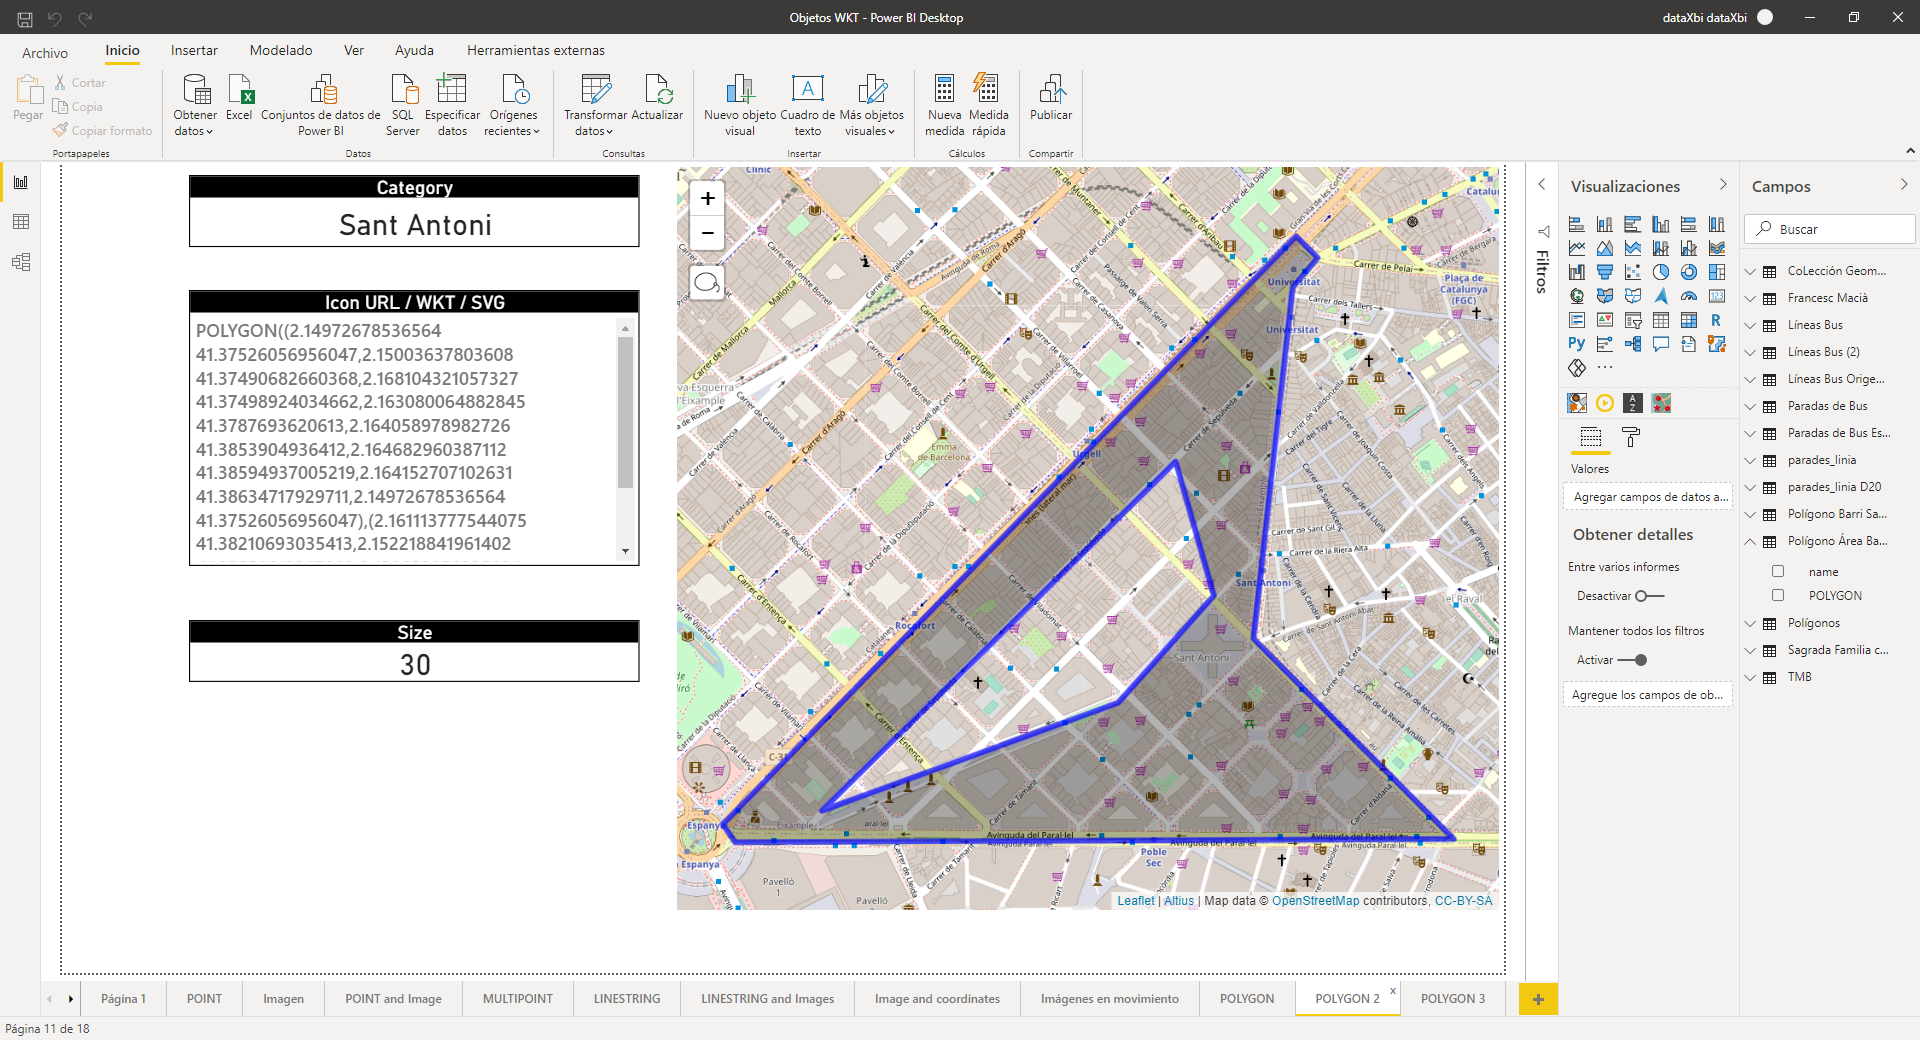This screenshot has height=1040, width=1920.
Task: Expand the Francesc Macià table
Action: click(x=1750, y=298)
